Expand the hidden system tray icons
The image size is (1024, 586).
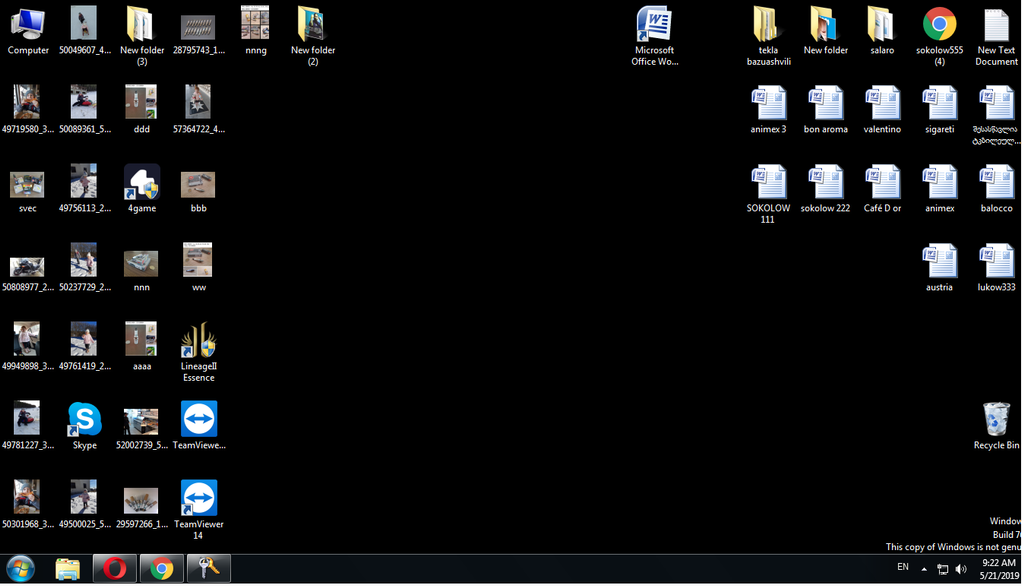(x=924, y=569)
